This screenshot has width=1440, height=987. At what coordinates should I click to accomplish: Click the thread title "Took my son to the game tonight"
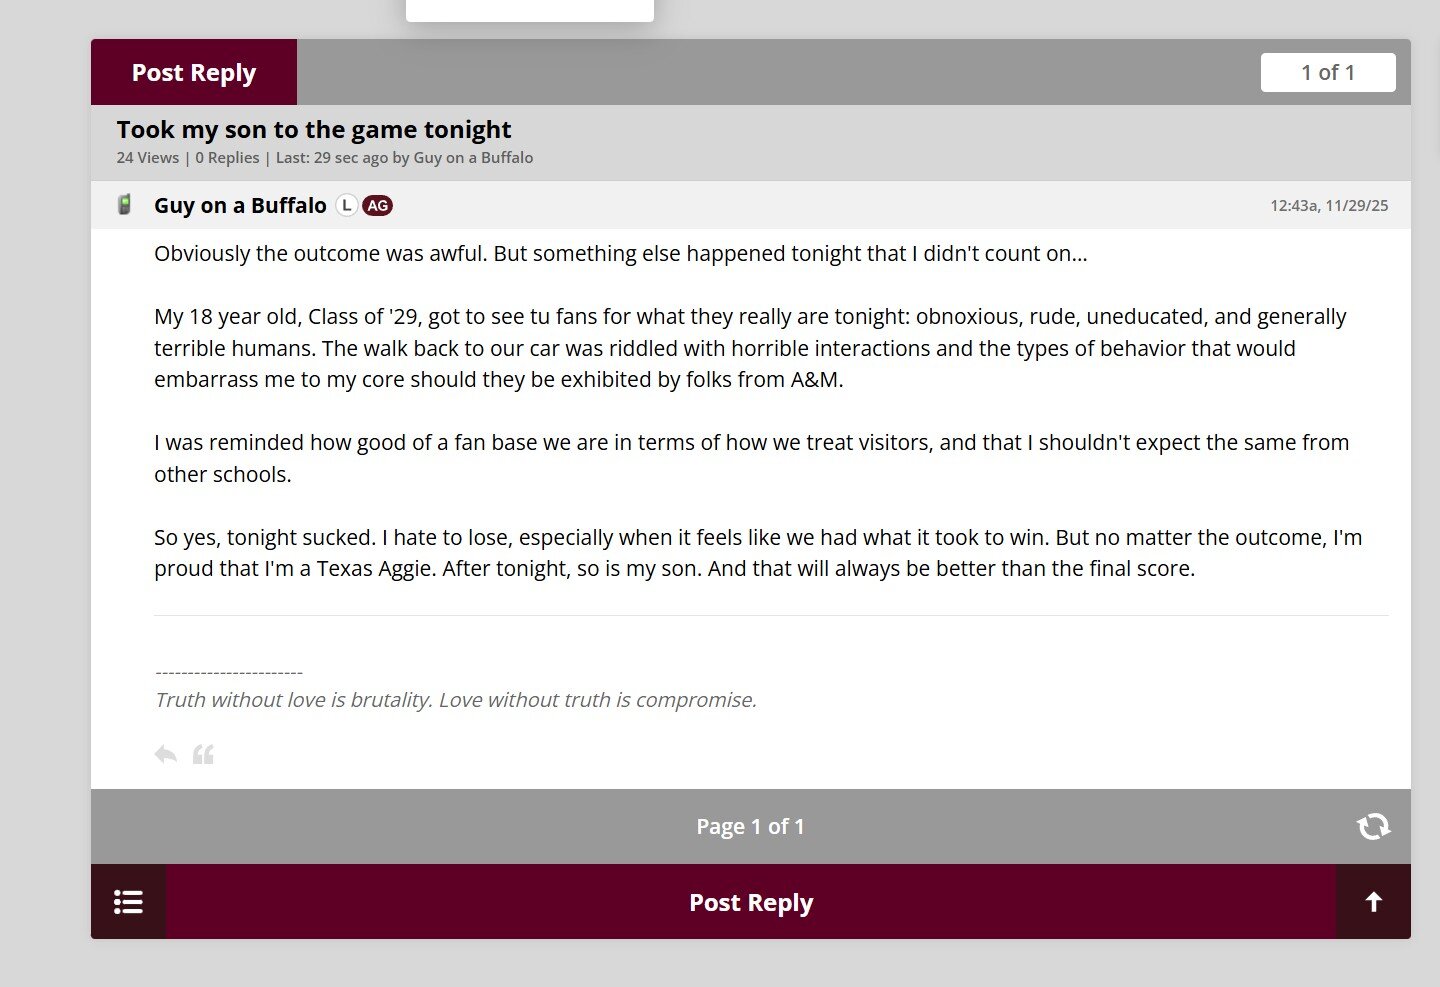[313, 129]
